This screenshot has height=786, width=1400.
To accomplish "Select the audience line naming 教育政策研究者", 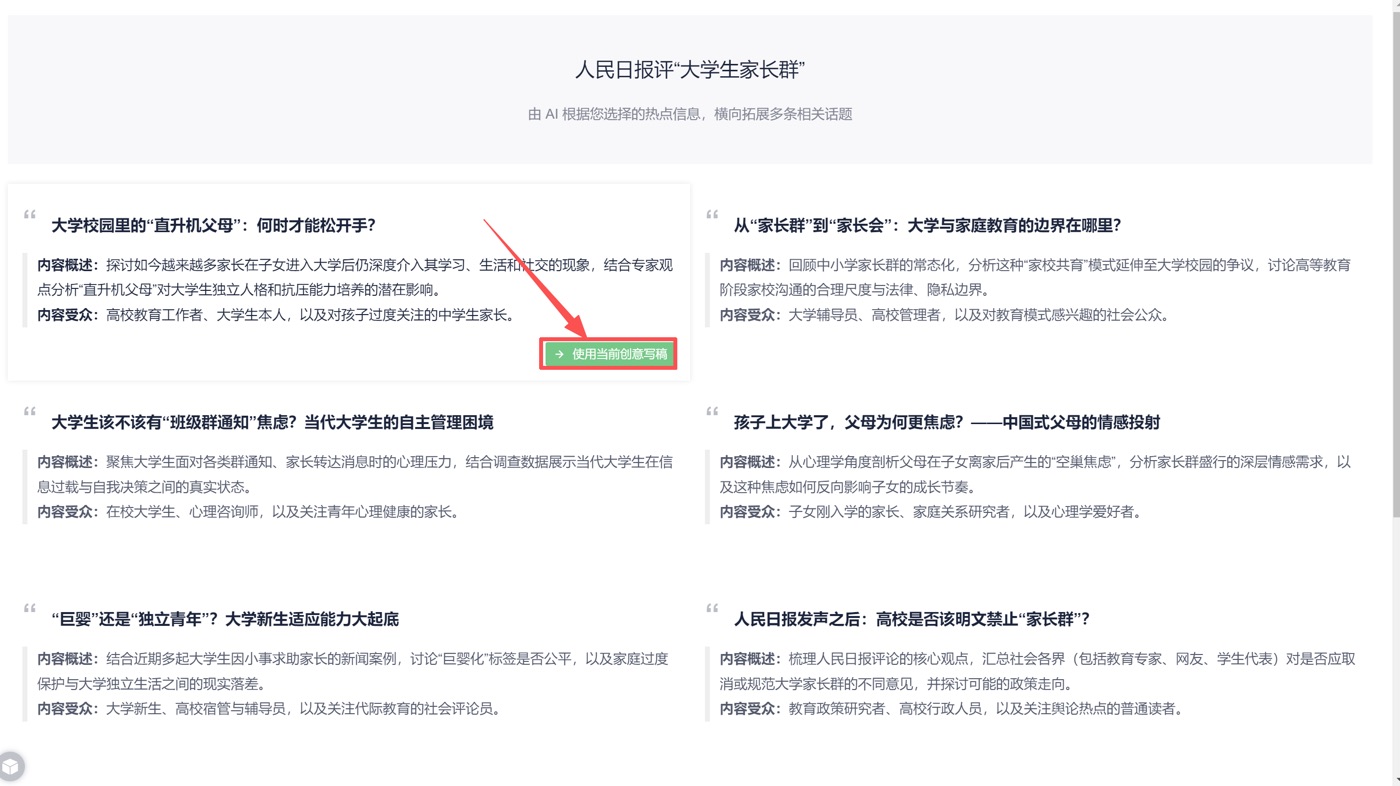I will click(x=954, y=709).
